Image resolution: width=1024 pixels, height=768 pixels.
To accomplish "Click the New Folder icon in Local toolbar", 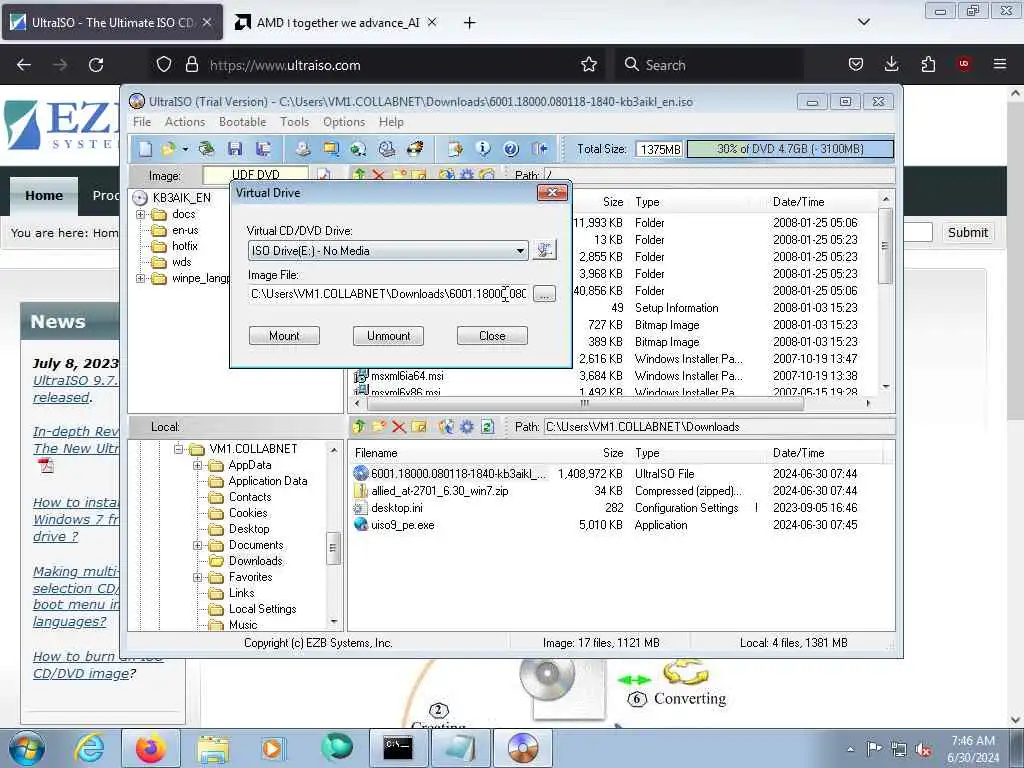I will click(x=379, y=427).
